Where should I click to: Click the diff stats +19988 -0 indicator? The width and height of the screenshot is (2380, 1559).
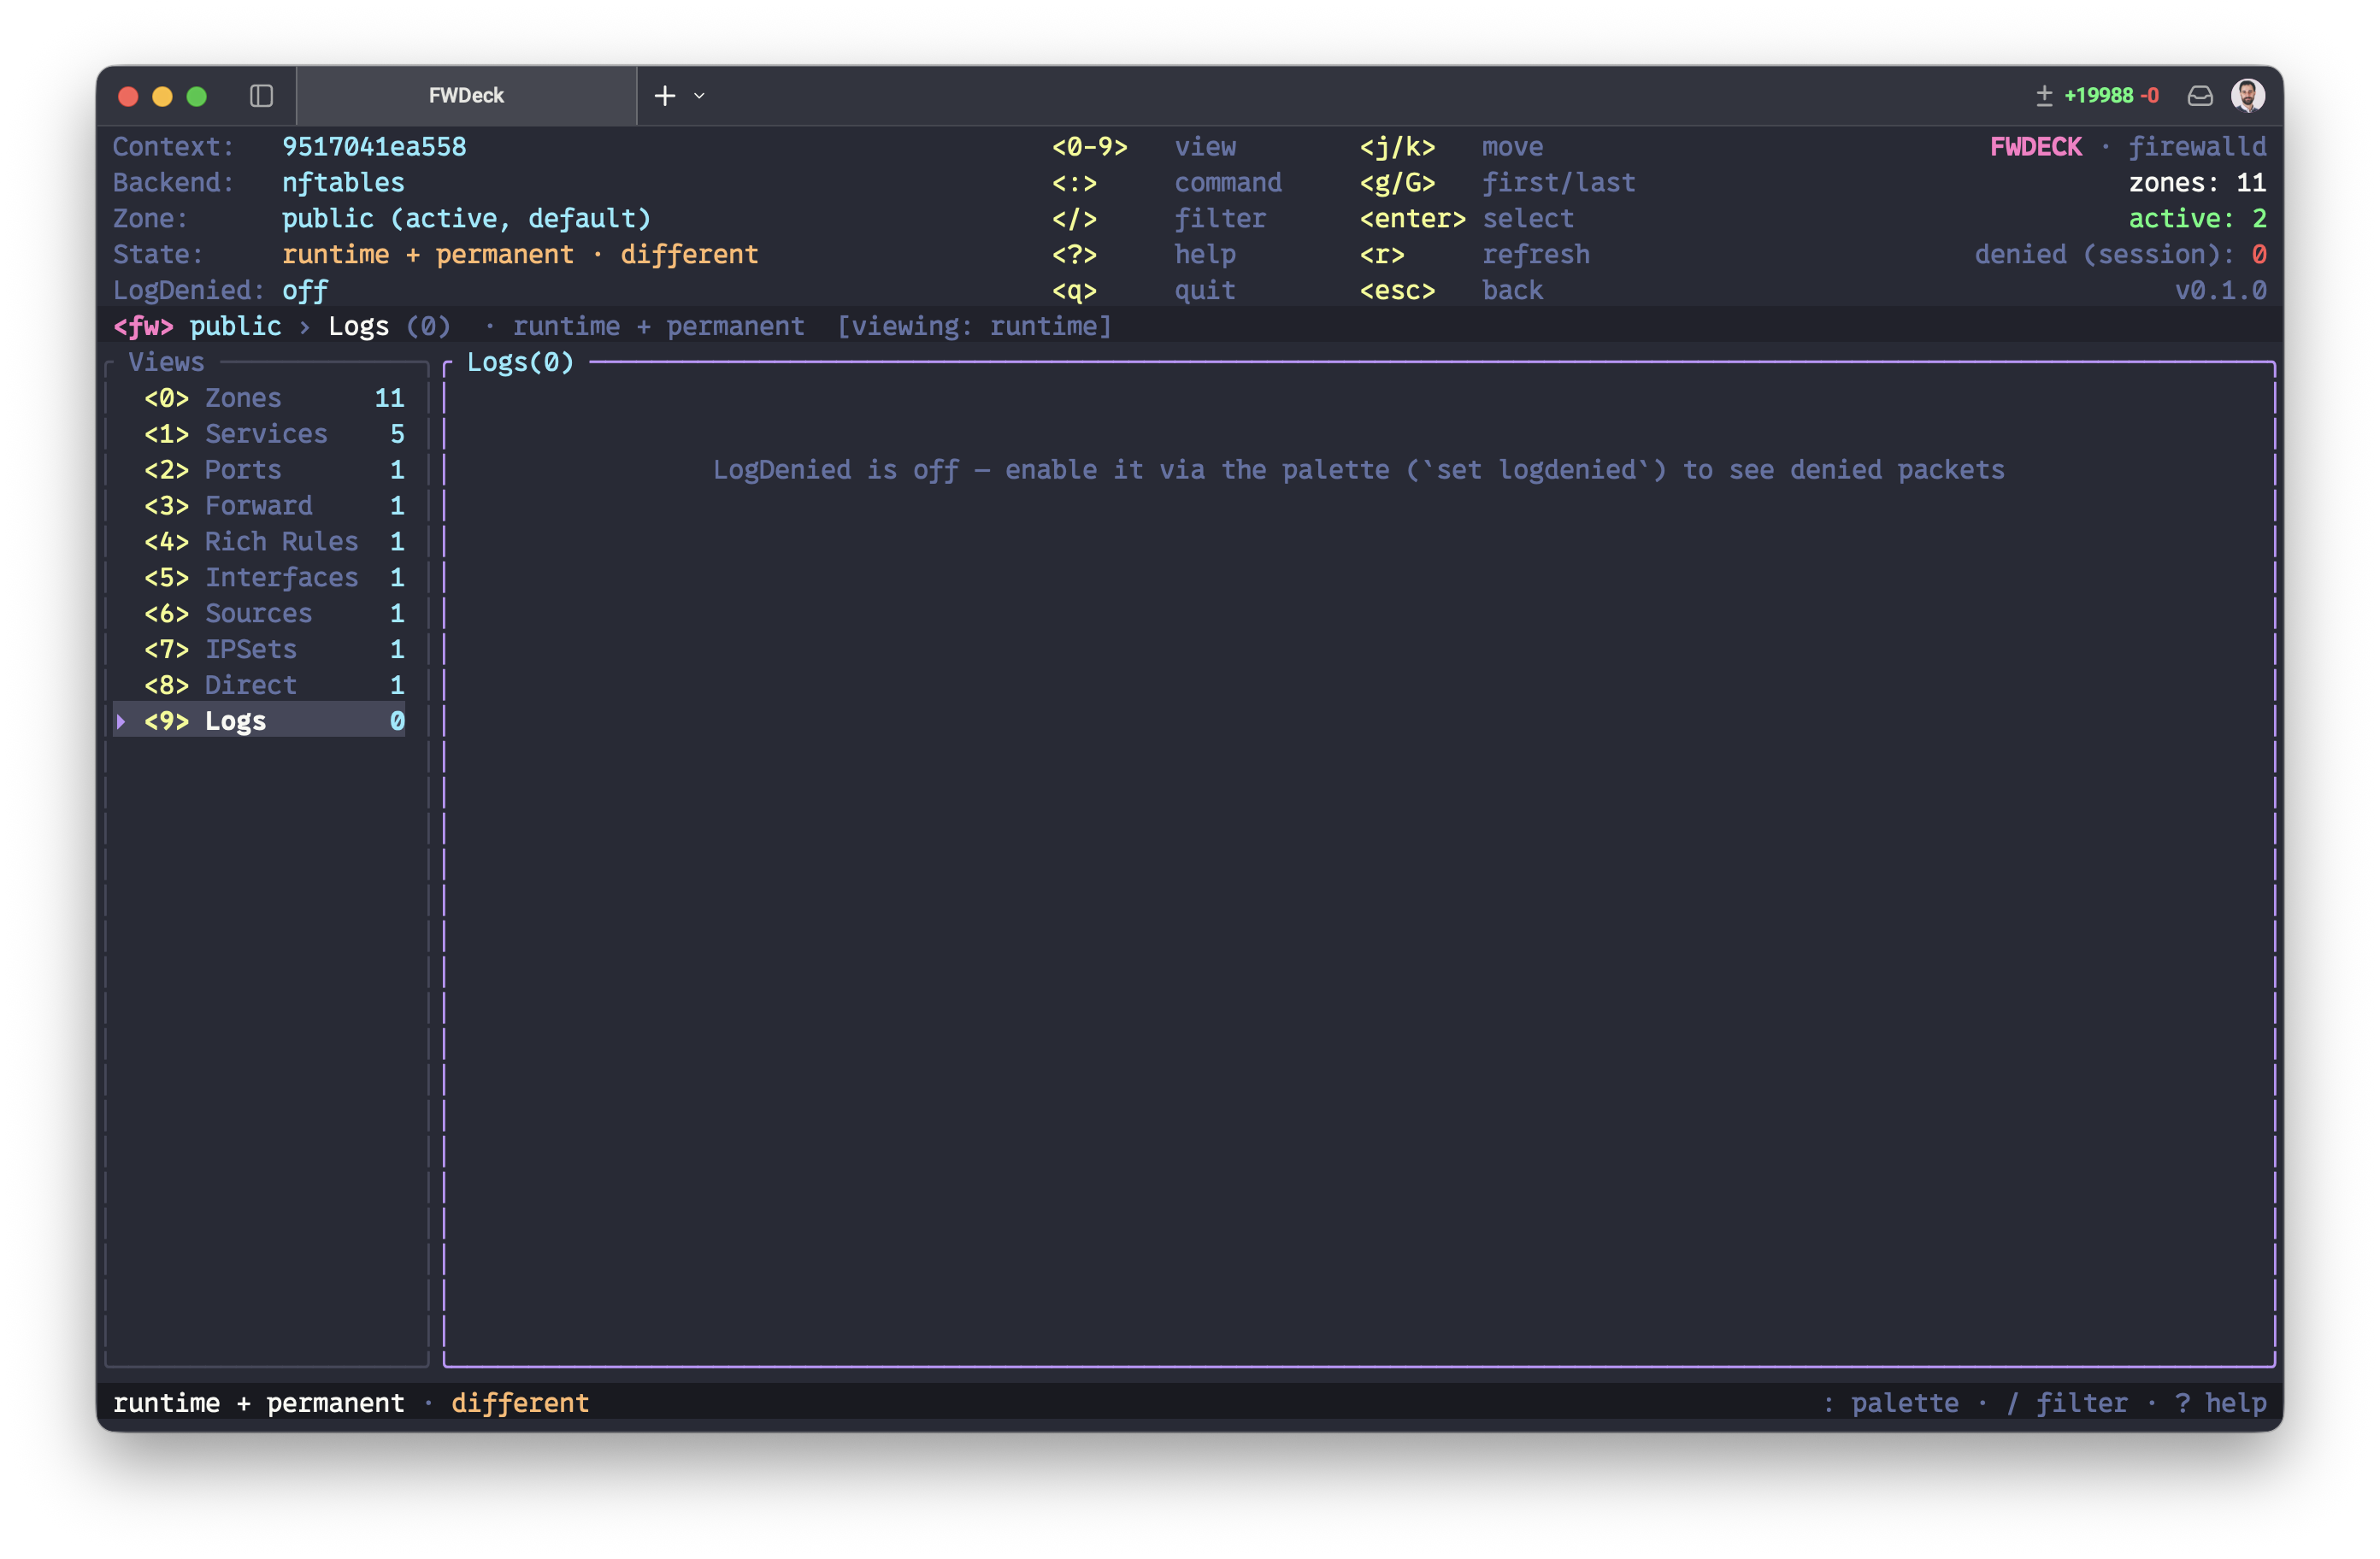(x=2098, y=96)
